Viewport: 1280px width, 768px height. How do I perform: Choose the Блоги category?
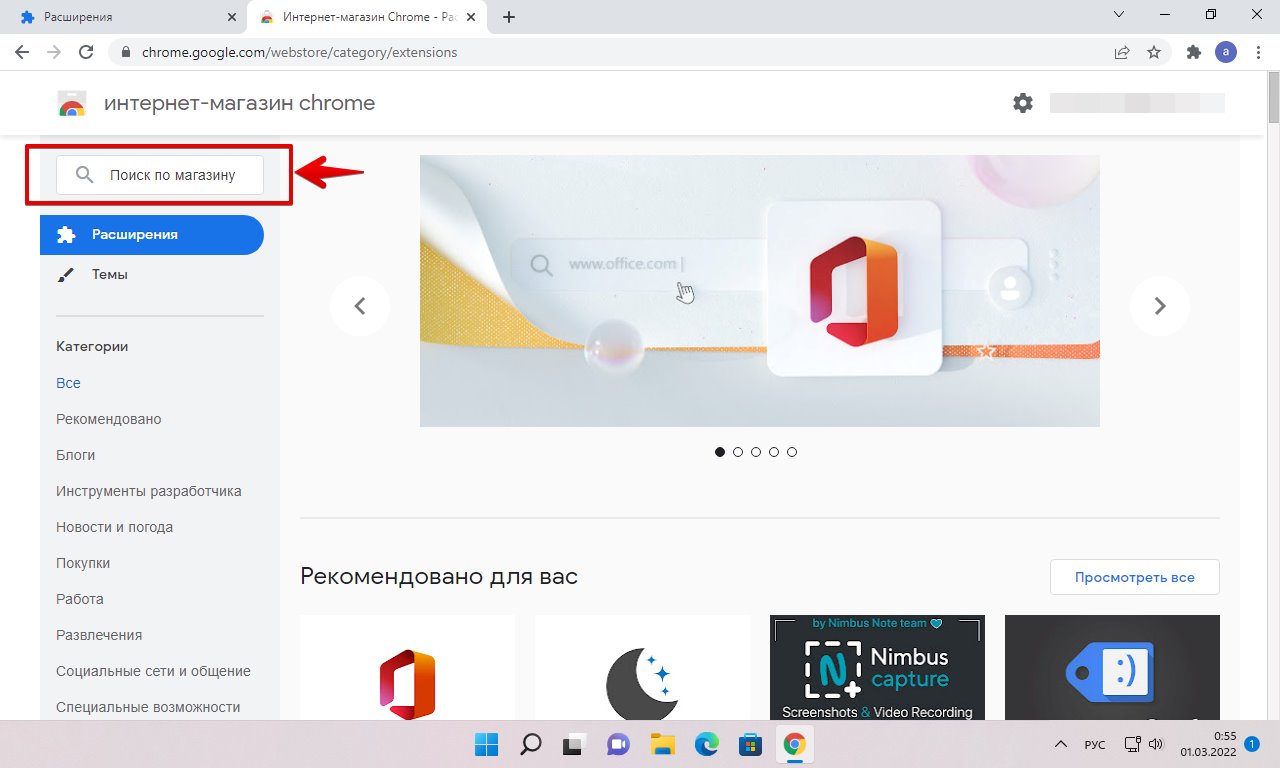(75, 455)
